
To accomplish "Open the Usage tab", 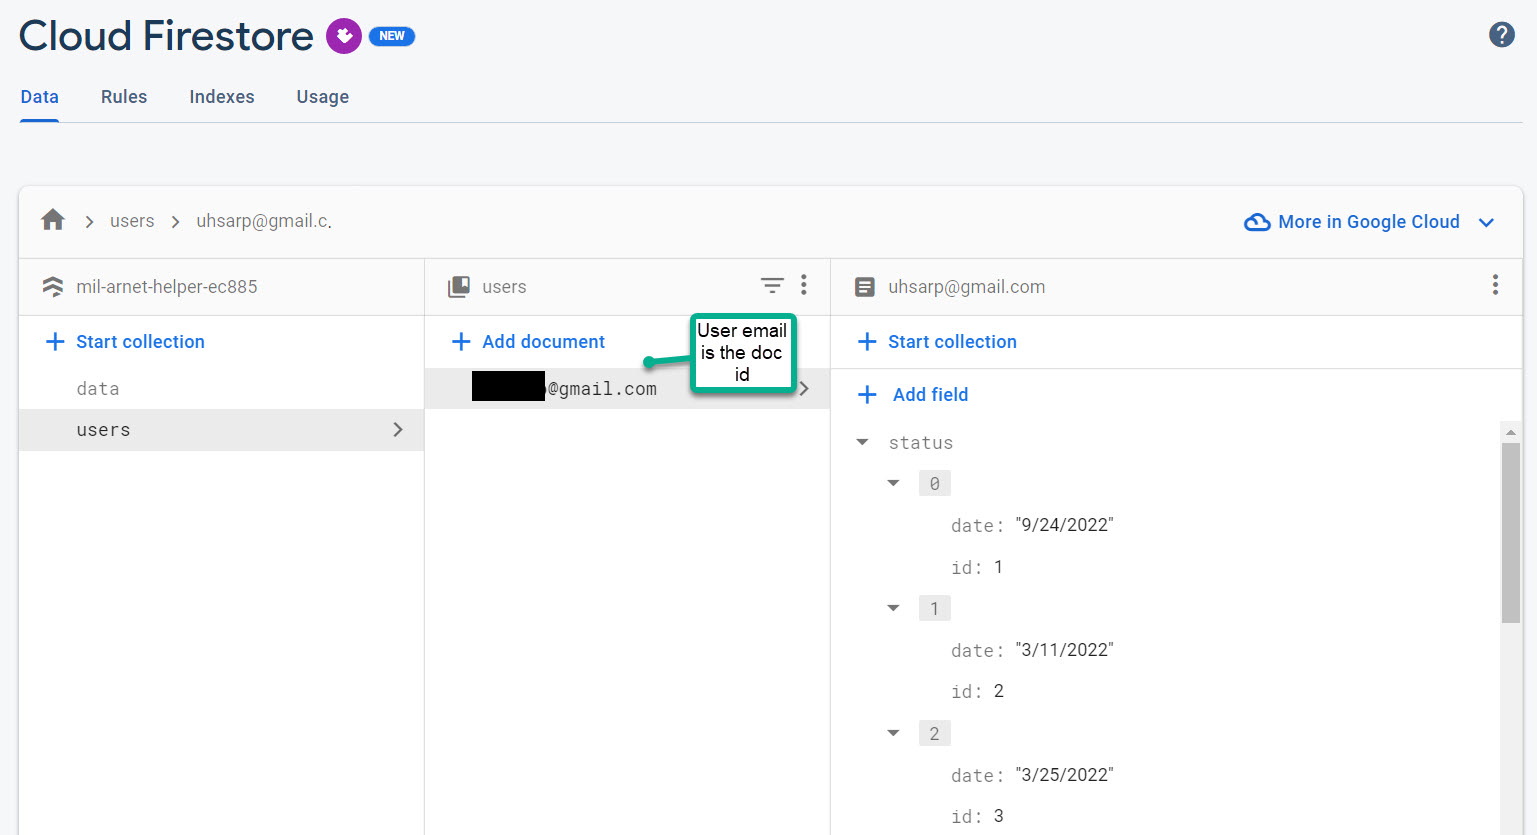I will coord(323,97).
